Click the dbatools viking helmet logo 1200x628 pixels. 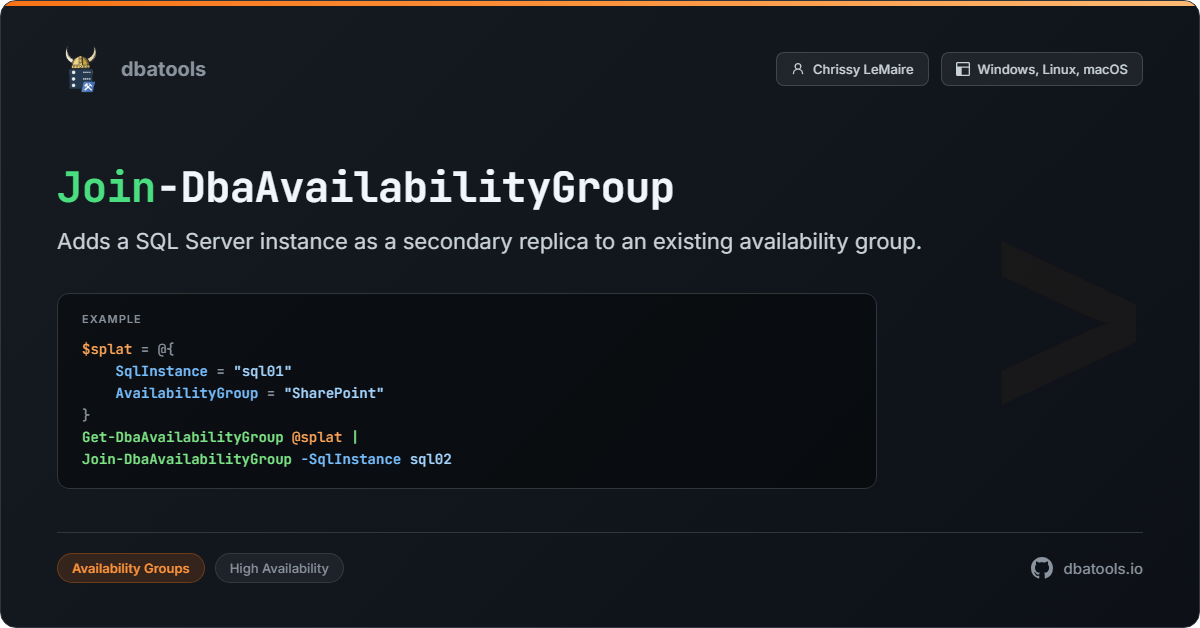tap(81, 69)
